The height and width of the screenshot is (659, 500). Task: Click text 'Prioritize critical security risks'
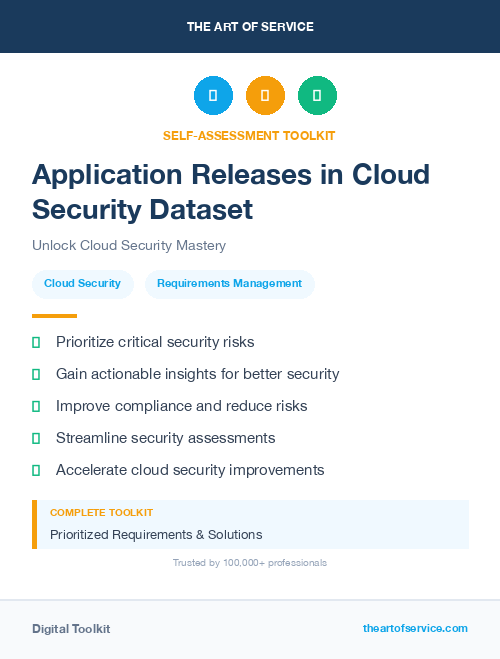tap(155, 342)
